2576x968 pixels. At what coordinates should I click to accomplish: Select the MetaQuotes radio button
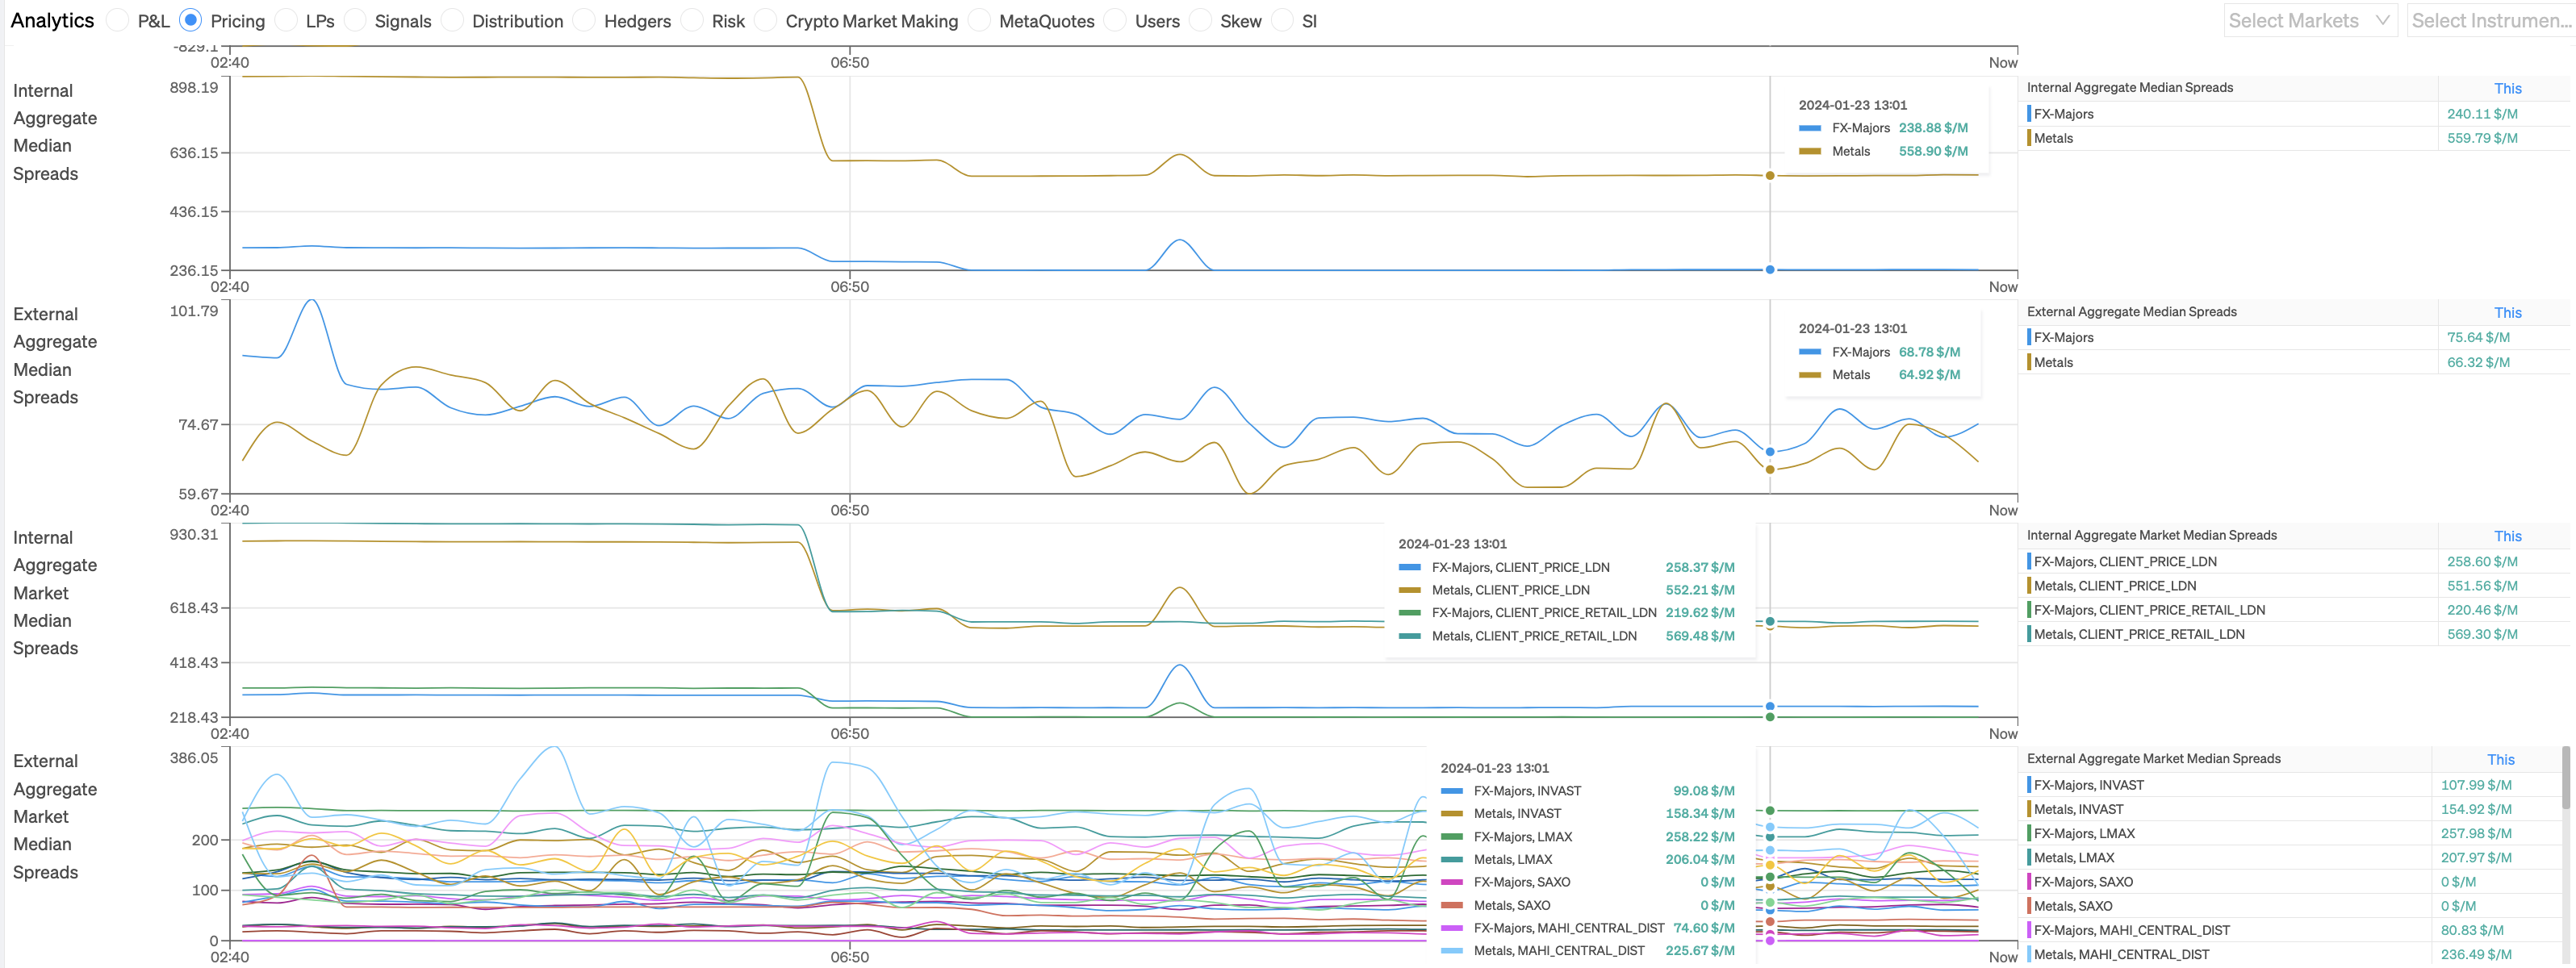(980, 20)
